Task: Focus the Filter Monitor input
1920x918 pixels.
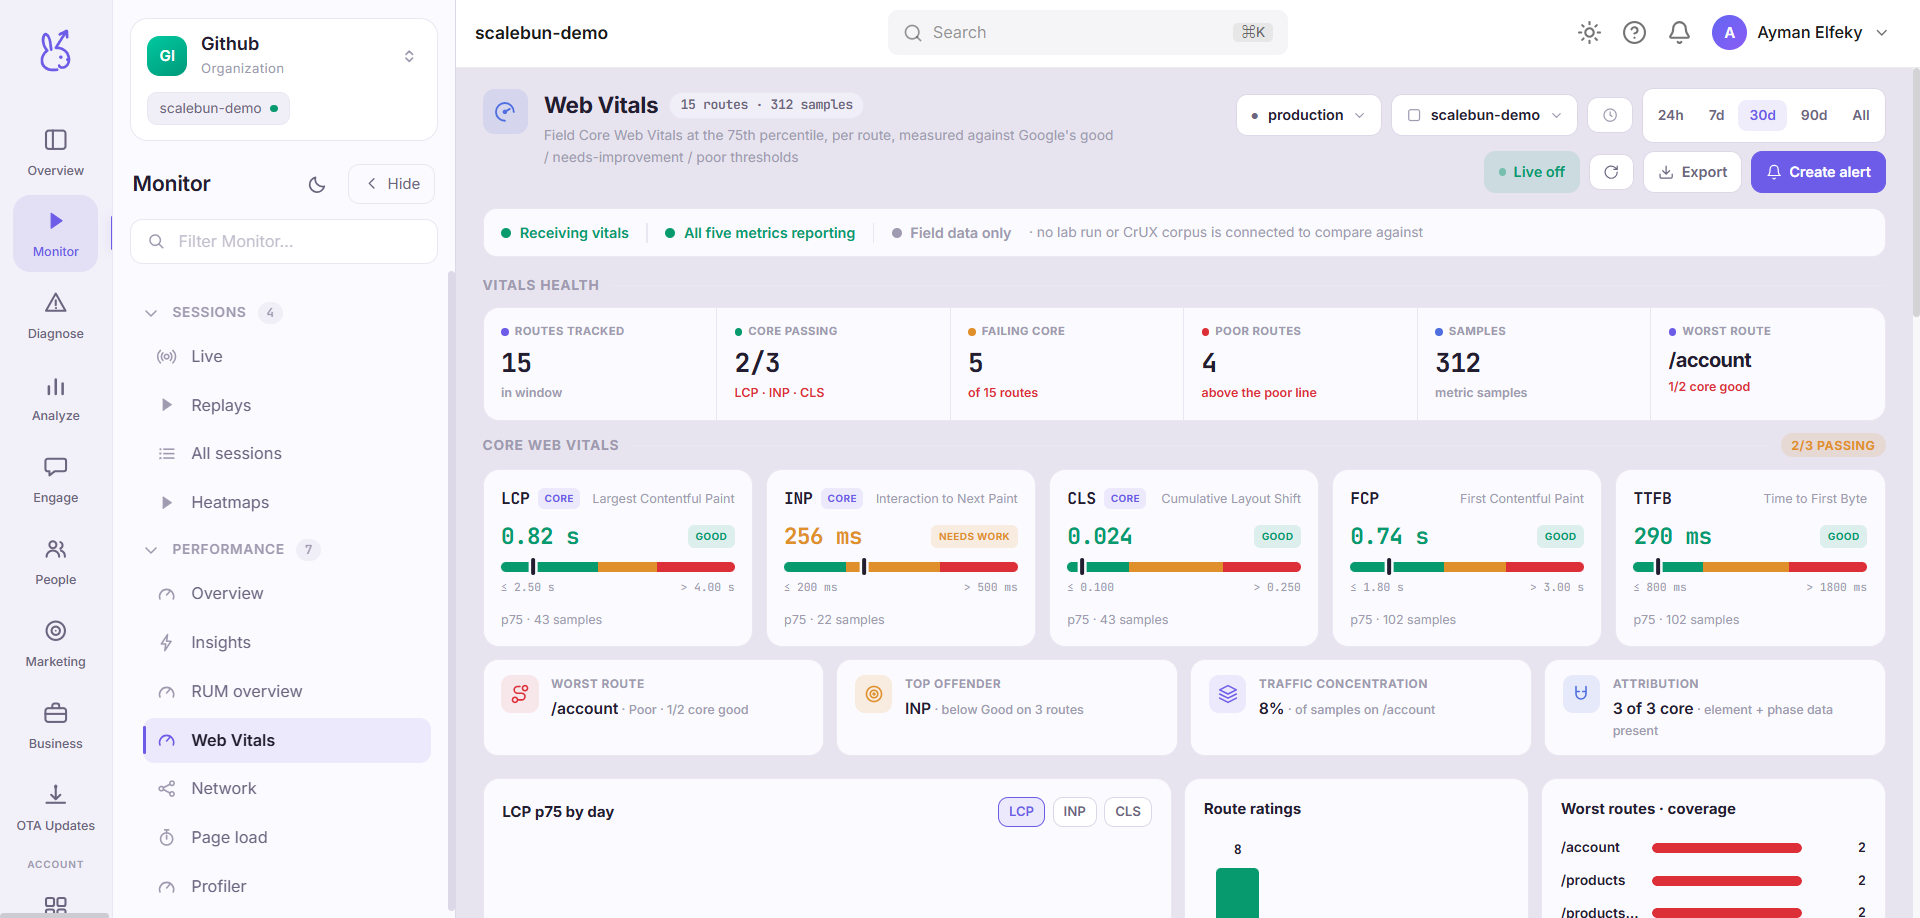Action: click(283, 241)
